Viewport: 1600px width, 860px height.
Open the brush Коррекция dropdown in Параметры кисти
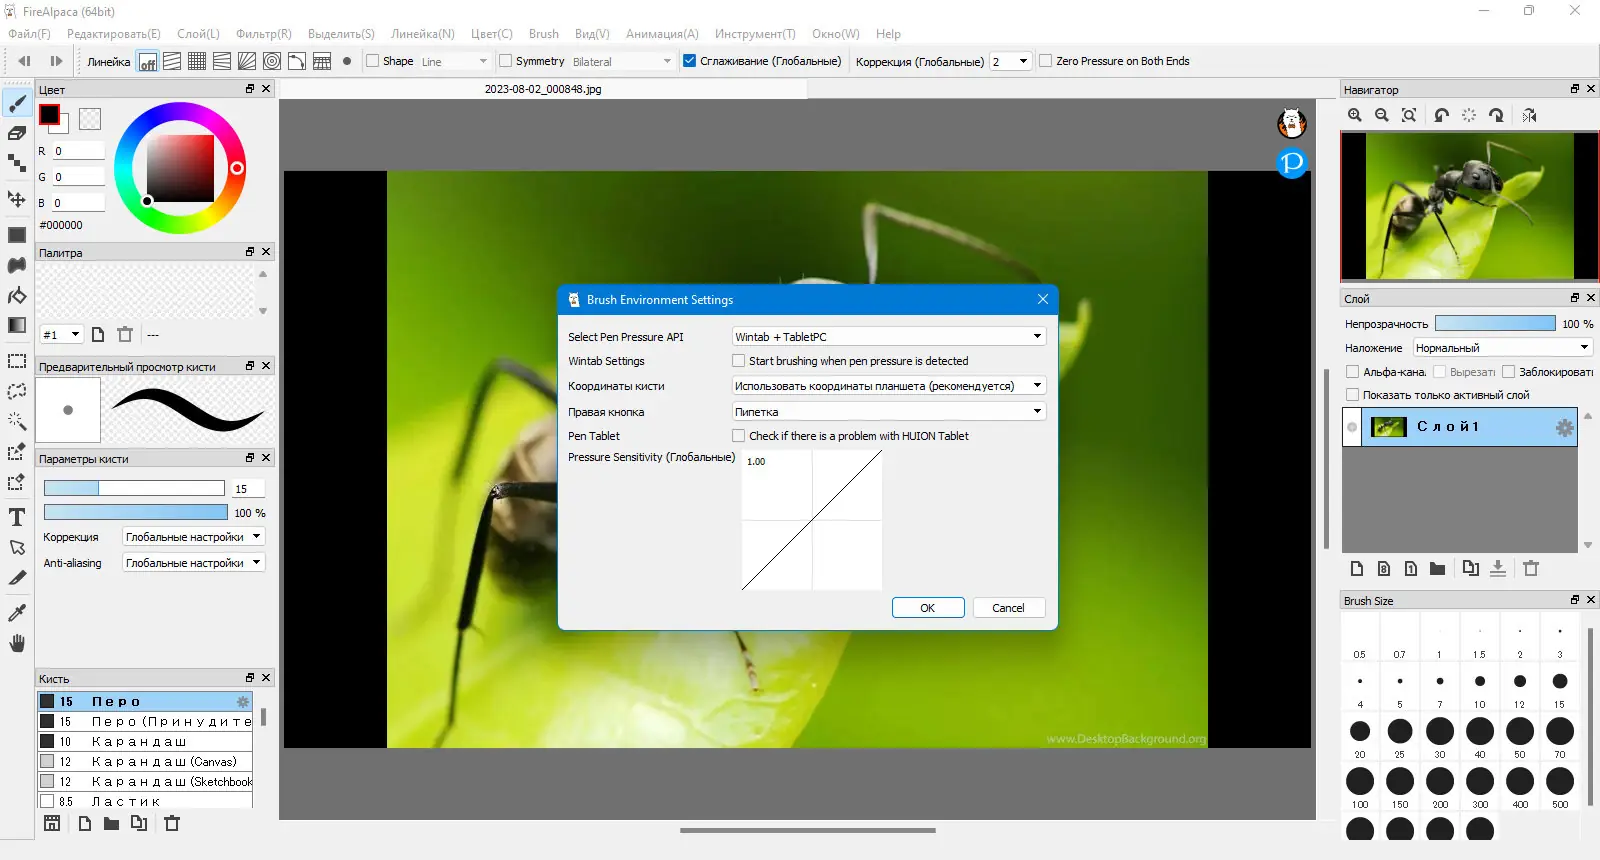(193, 537)
